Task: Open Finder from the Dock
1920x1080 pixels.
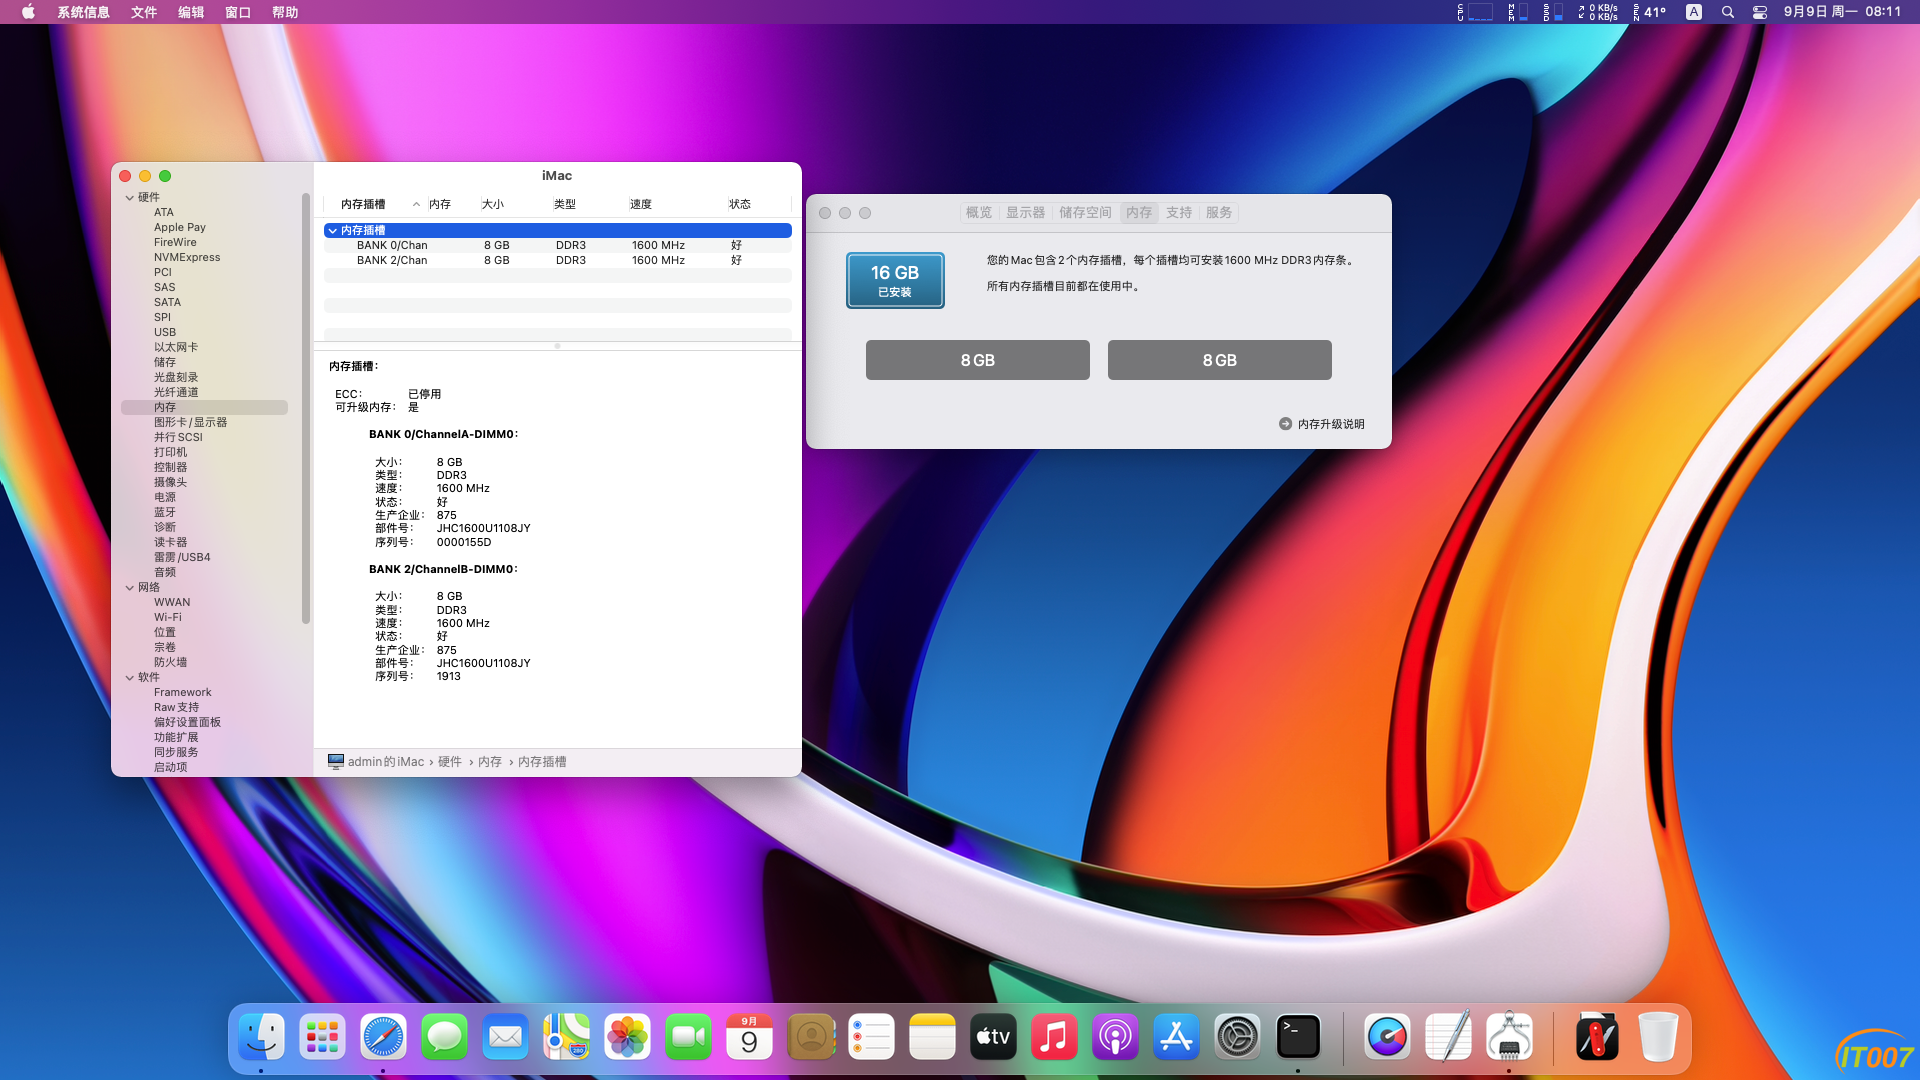Action: pyautogui.click(x=262, y=1037)
